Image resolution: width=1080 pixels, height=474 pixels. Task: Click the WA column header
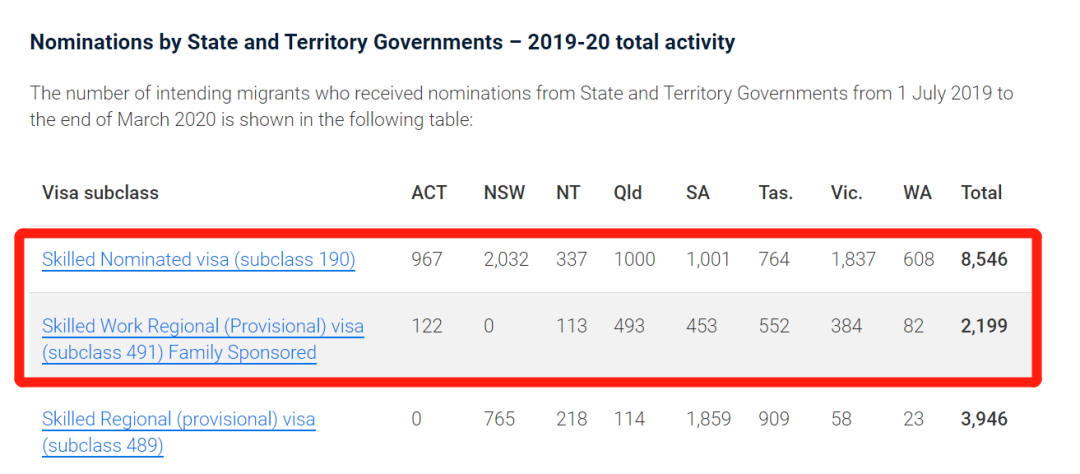(x=917, y=193)
